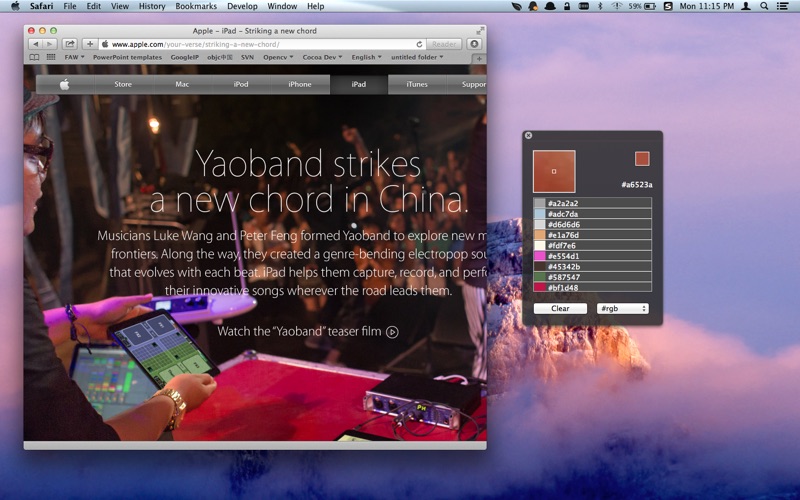This screenshot has height=500, width=800.
Task: Open Spotlight search magnifier
Action: pos(764,6)
